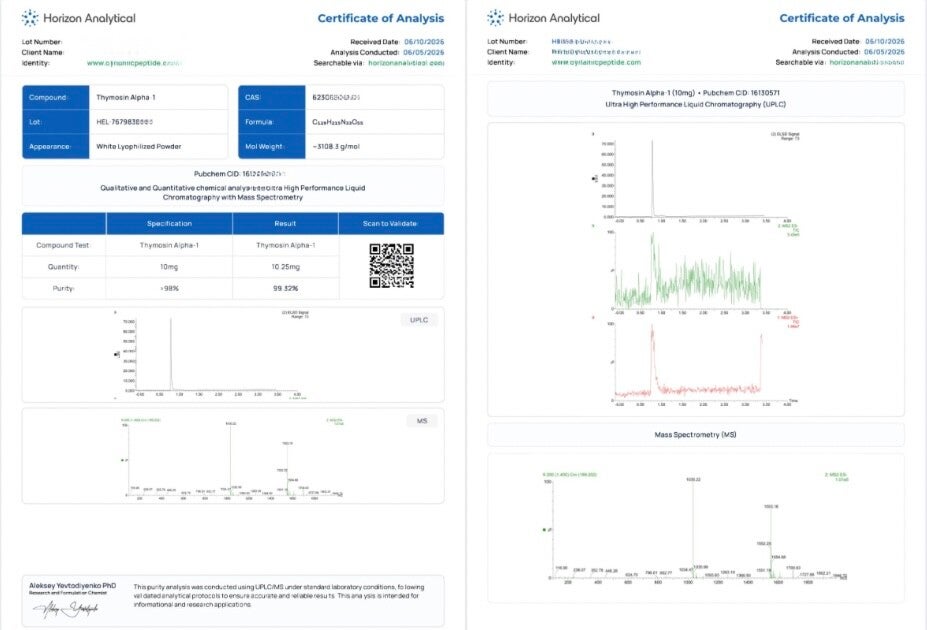Click the small UPLC chromatogram on left page
The height and width of the screenshot is (630, 927).
pyautogui.click(x=210, y=354)
